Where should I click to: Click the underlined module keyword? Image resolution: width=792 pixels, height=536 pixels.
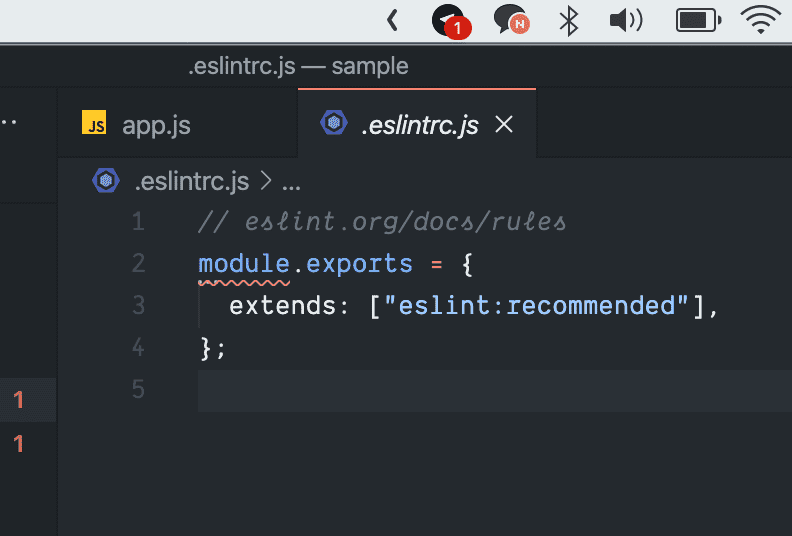click(244, 264)
